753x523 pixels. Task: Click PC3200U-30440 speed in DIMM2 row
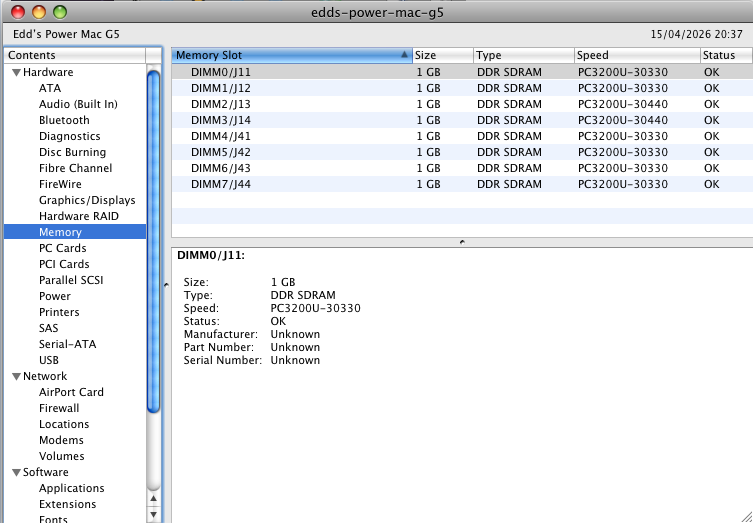point(623,104)
